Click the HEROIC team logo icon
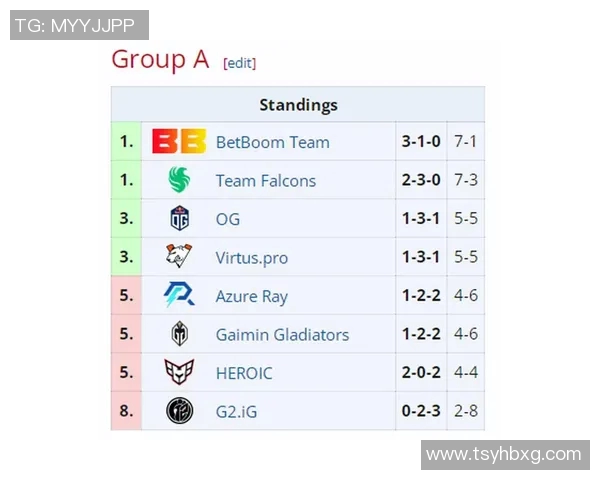The image size is (600, 480). (x=179, y=373)
